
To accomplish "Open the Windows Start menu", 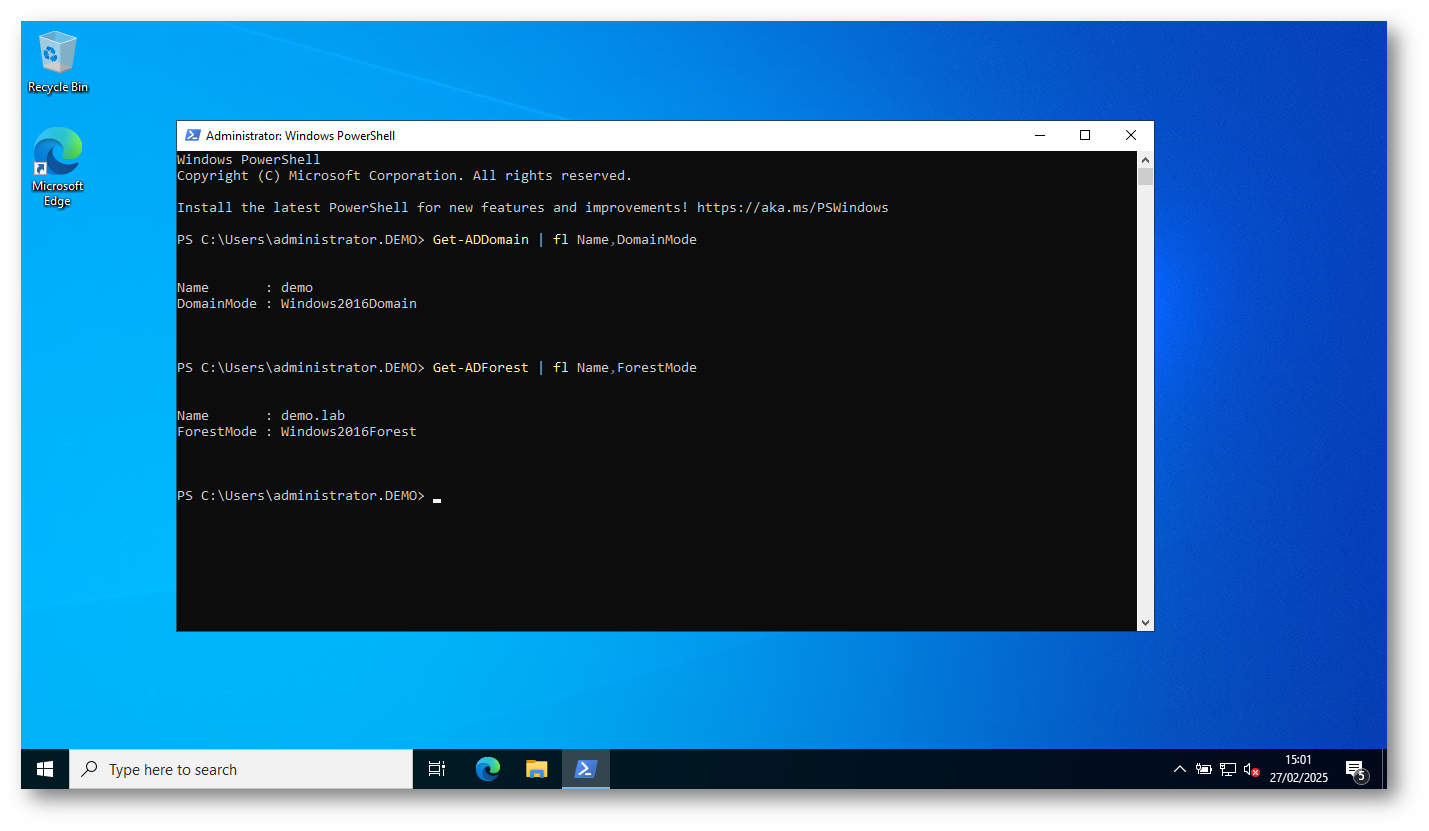I will (x=45, y=769).
